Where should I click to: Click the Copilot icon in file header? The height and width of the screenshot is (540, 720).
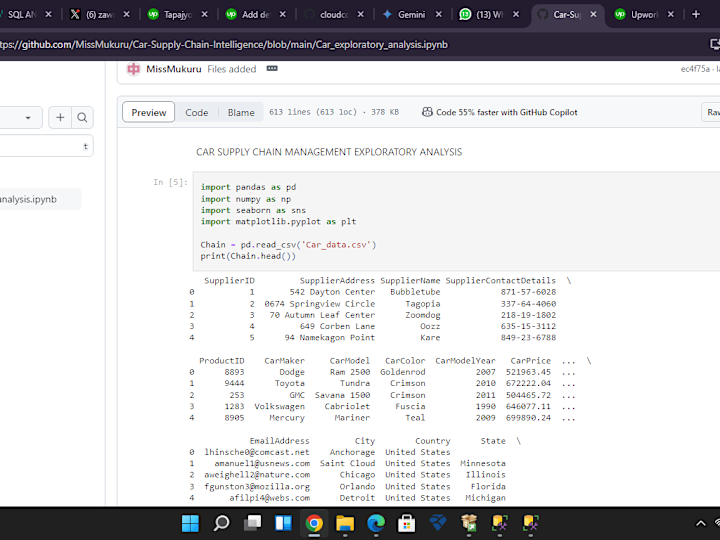(x=427, y=112)
